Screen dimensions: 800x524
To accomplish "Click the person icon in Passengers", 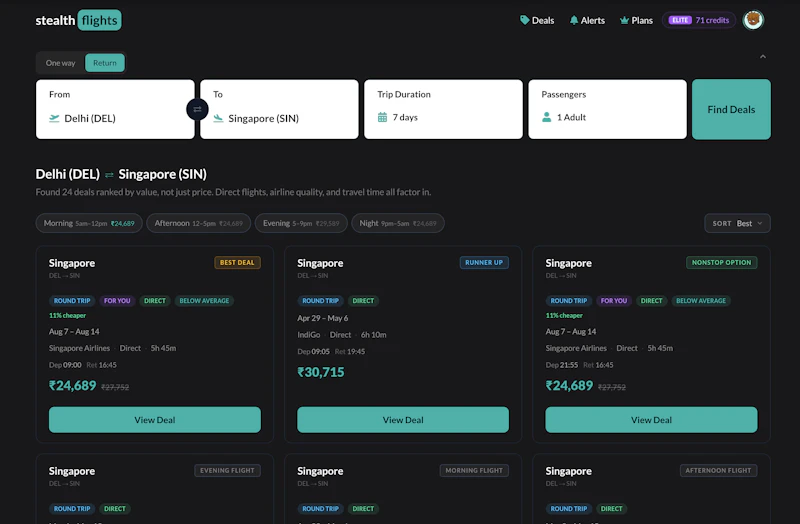I will click(546, 117).
